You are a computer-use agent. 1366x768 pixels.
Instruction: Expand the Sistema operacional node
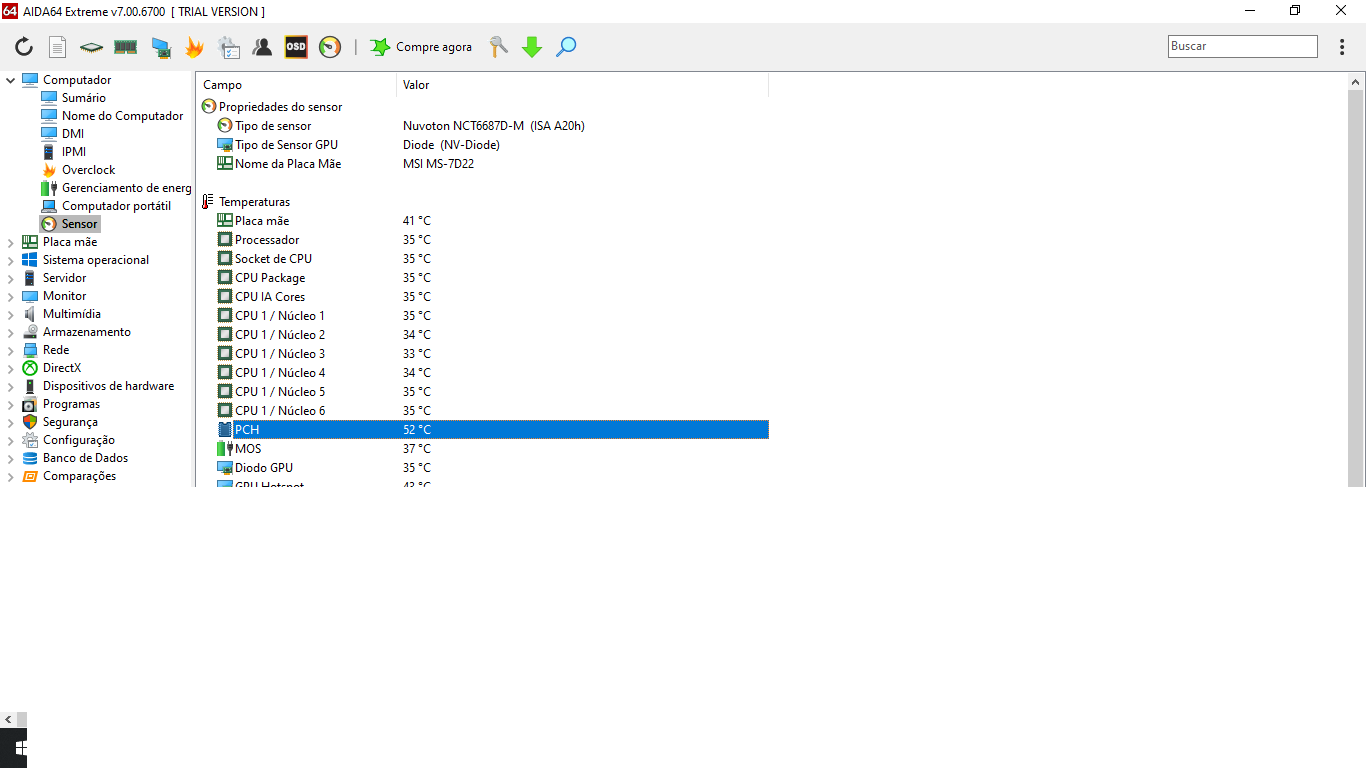pos(11,260)
